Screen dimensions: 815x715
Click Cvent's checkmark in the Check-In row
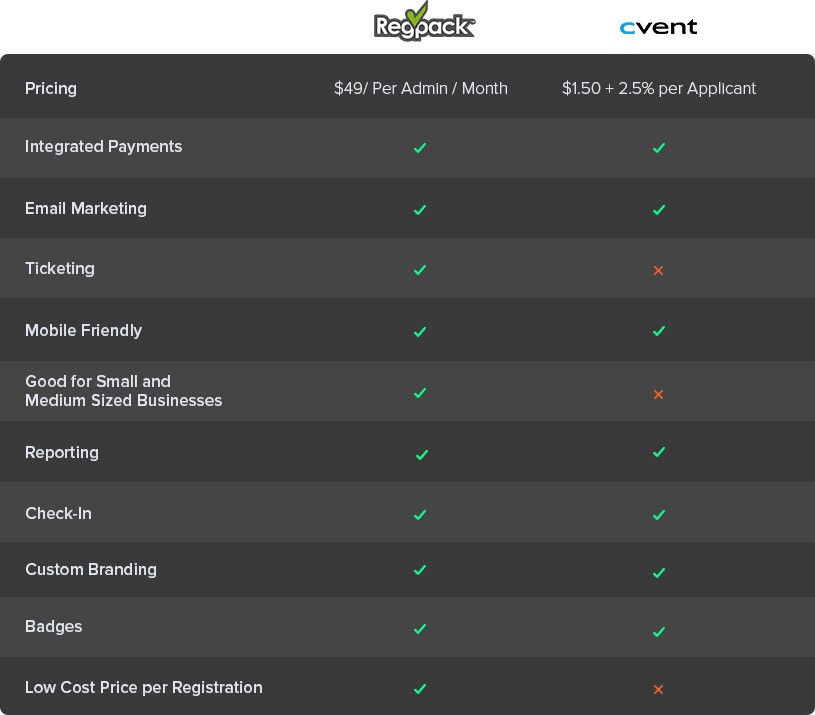click(x=658, y=515)
